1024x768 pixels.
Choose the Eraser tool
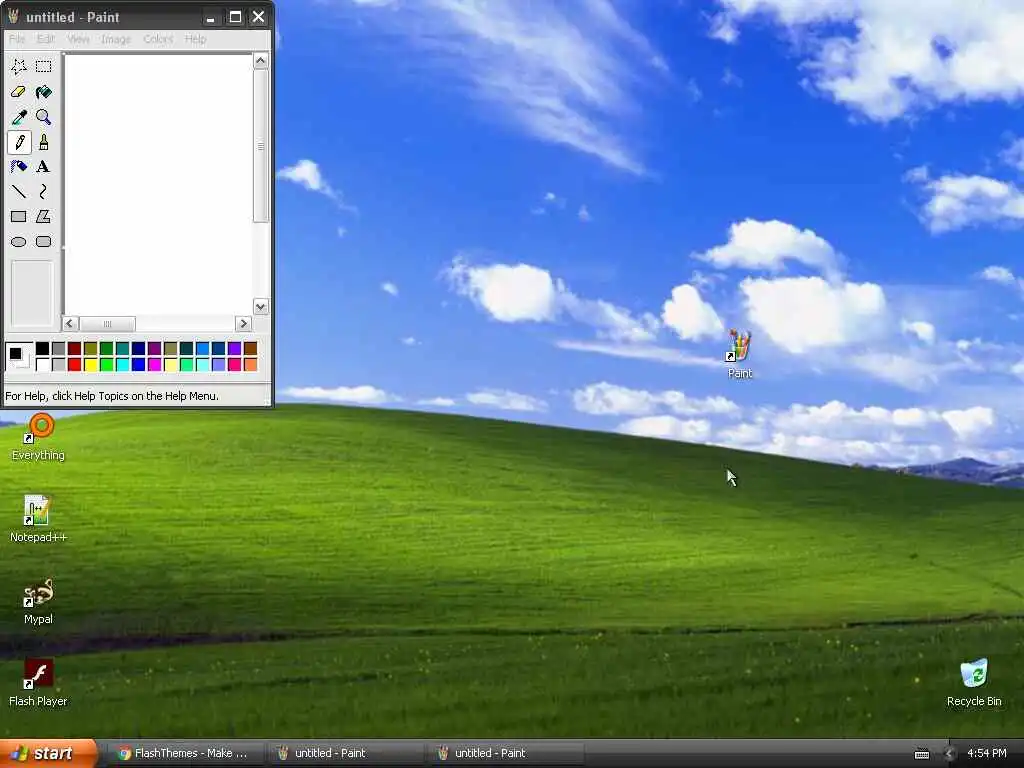(x=19, y=91)
